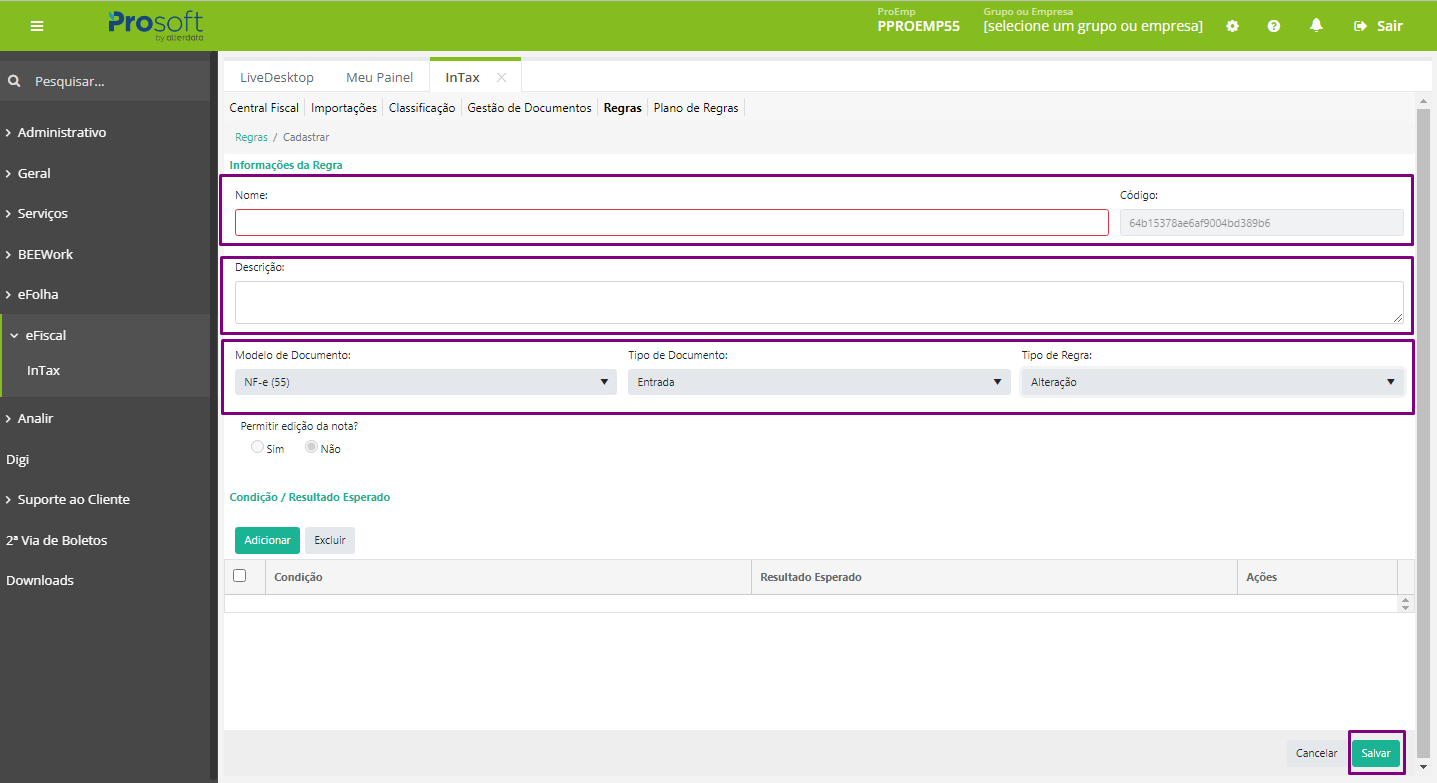The width and height of the screenshot is (1437, 783).
Task: Open the notifications bell icon
Action: click(1316, 25)
